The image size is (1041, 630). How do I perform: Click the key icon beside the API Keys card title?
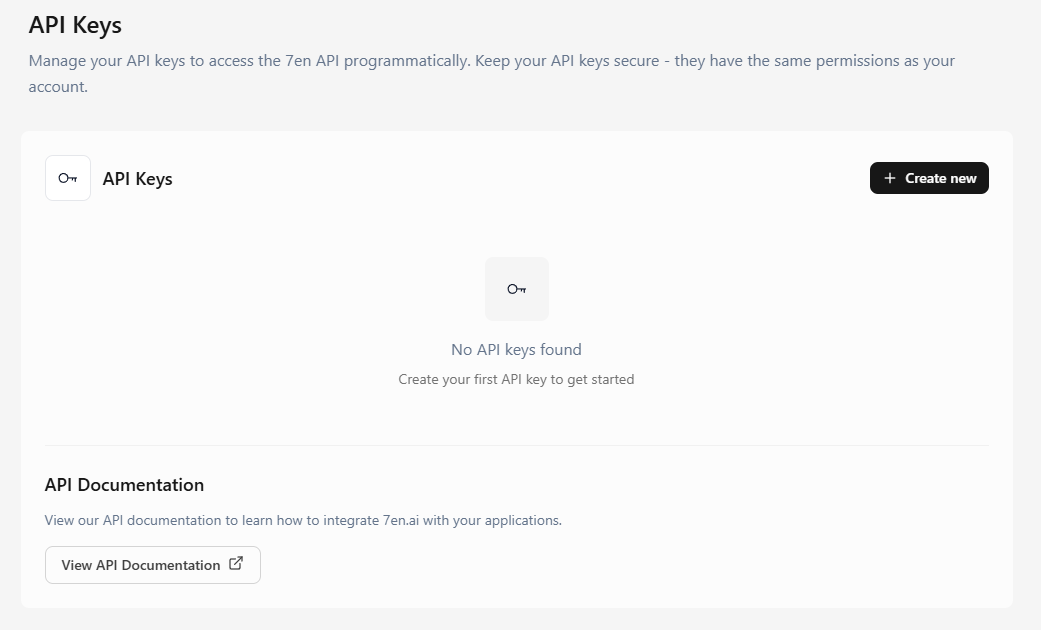pos(68,178)
